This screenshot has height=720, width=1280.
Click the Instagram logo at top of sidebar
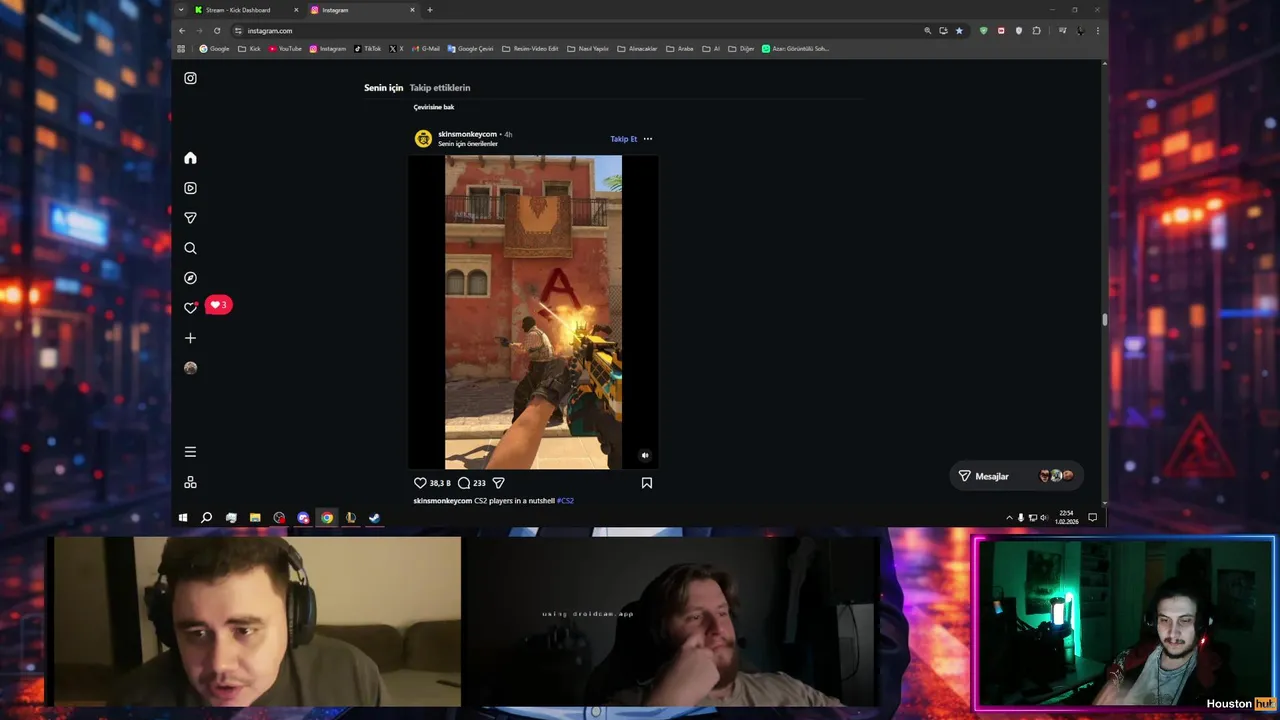pyautogui.click(x=190, y=78)
